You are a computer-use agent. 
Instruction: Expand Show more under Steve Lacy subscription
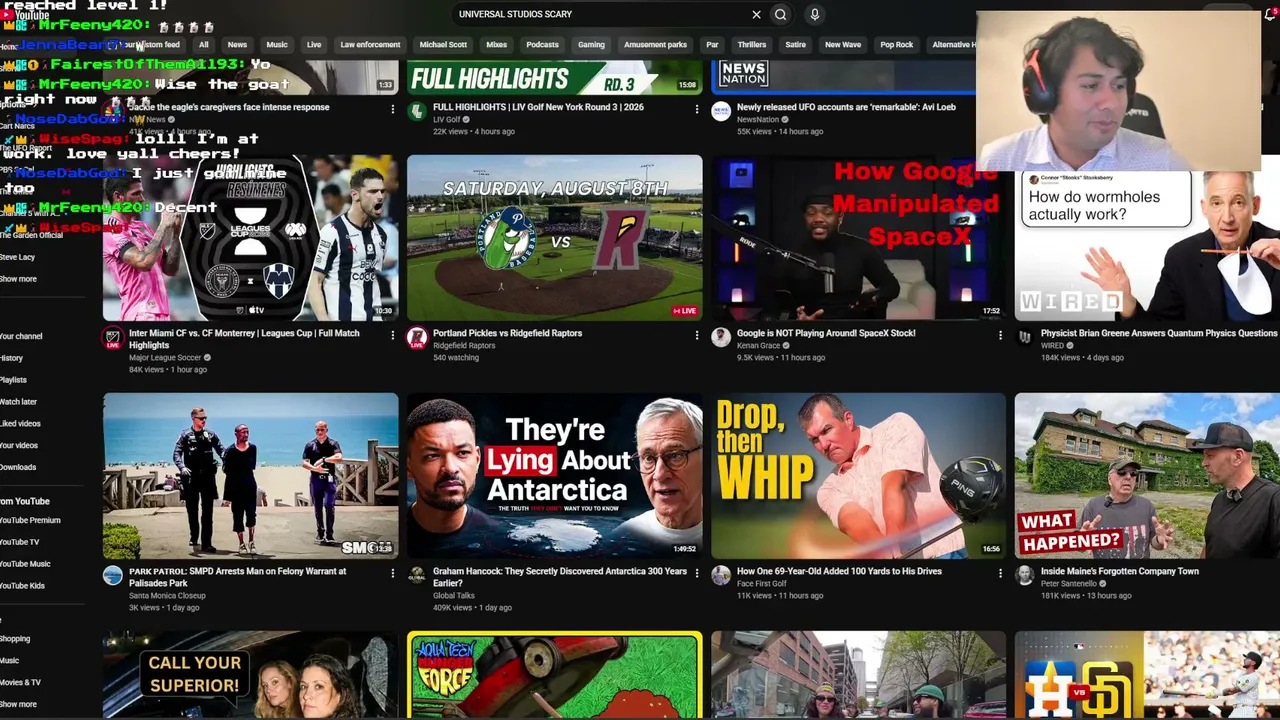18,279
